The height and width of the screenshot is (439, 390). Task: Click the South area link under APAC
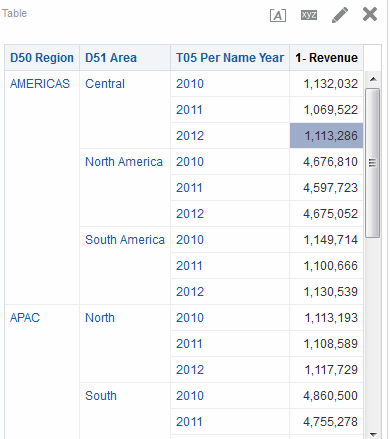click(101, 396)
